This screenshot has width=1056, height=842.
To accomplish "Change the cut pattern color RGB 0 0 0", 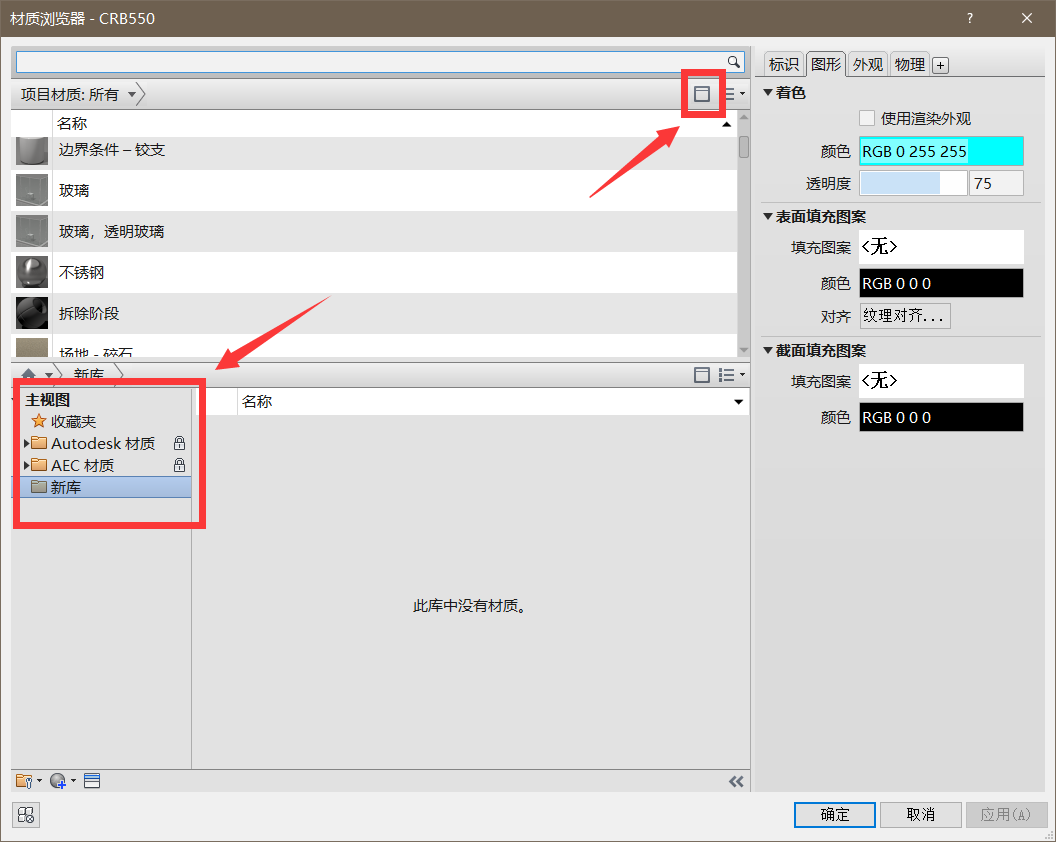I will 941,417.
